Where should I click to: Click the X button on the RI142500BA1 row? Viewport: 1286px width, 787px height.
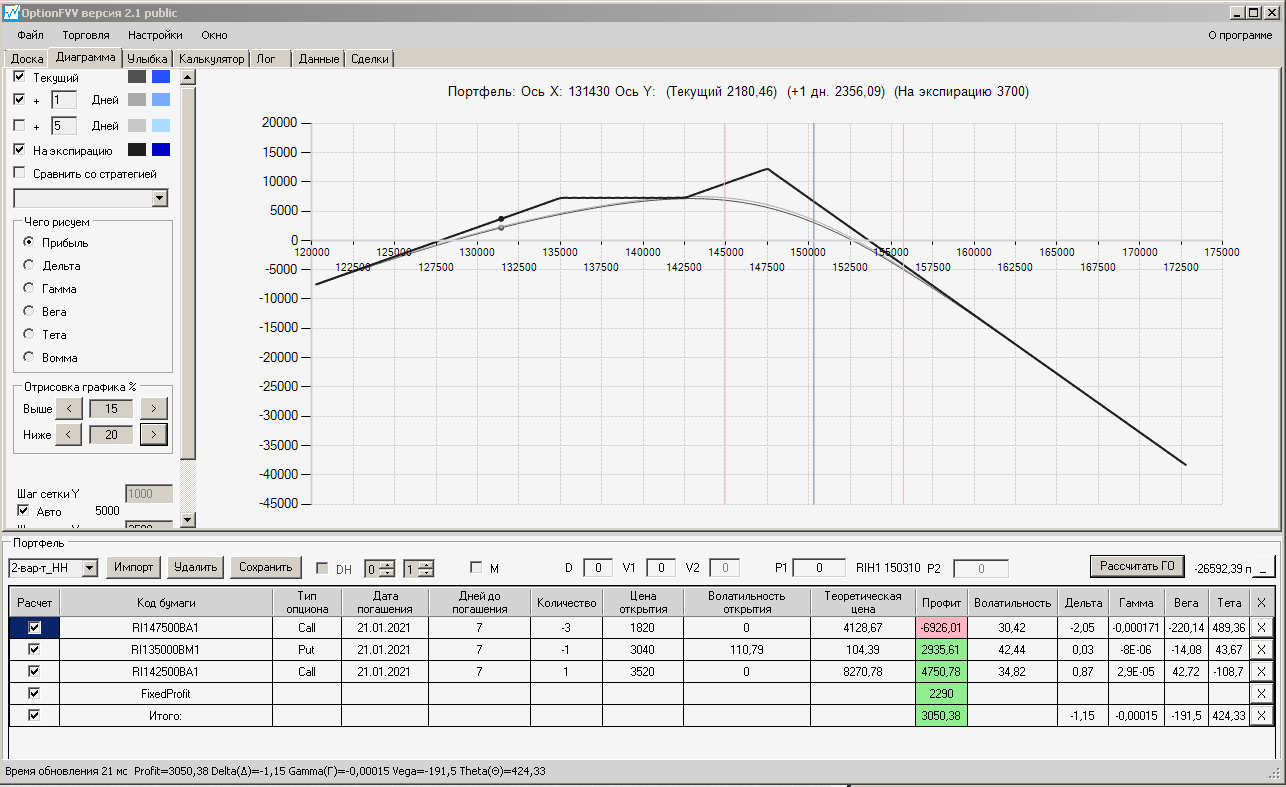pos(1261,672)
